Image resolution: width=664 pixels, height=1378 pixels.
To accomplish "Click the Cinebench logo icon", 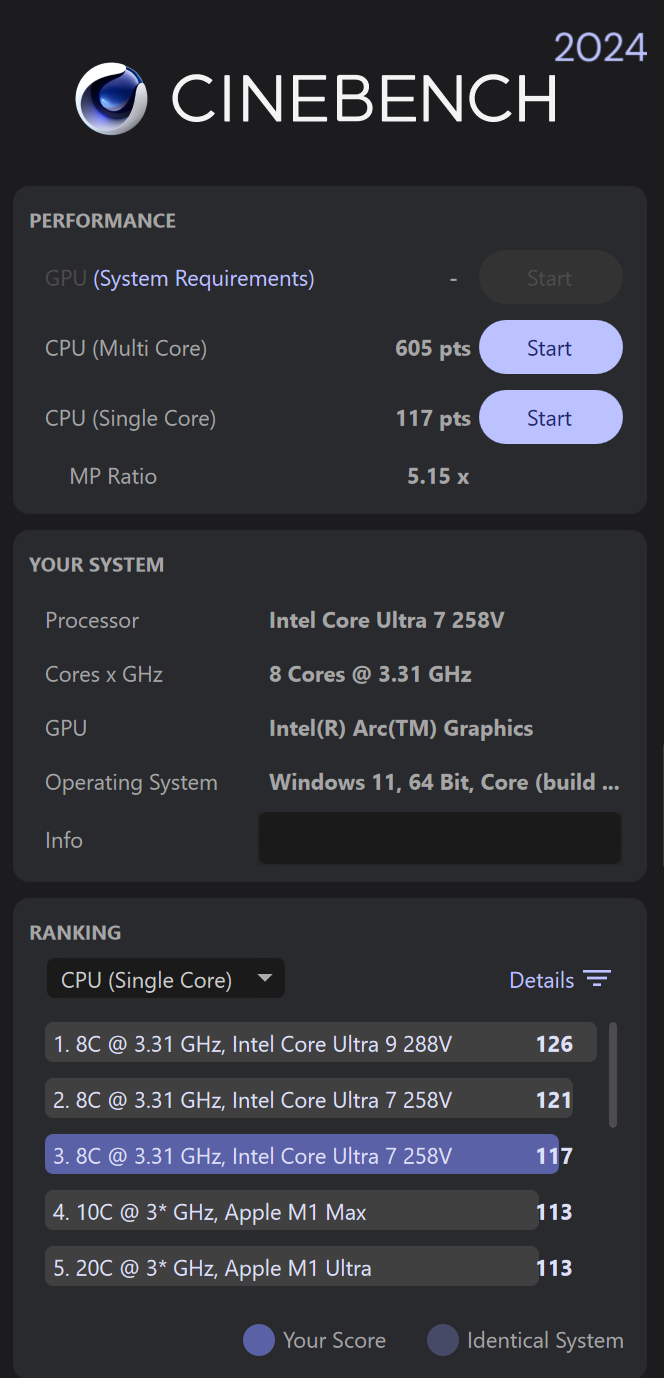I will [x=111, y=99].
